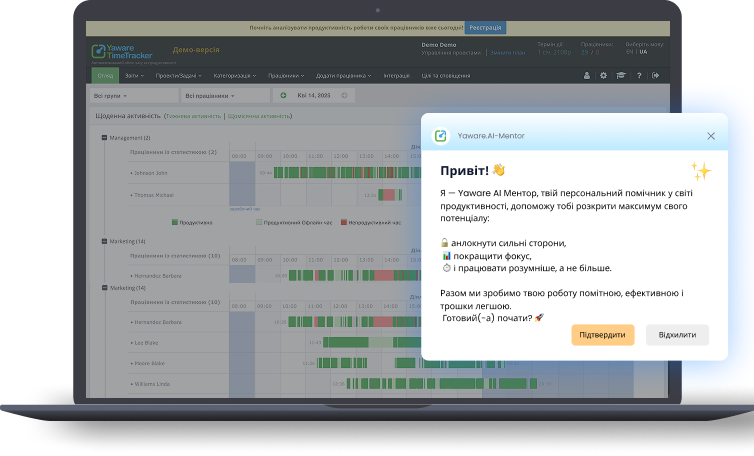Click the Demo Demo account name
Image resolution: width=754 pixels, height=456 pixels.
click(439, 45)
